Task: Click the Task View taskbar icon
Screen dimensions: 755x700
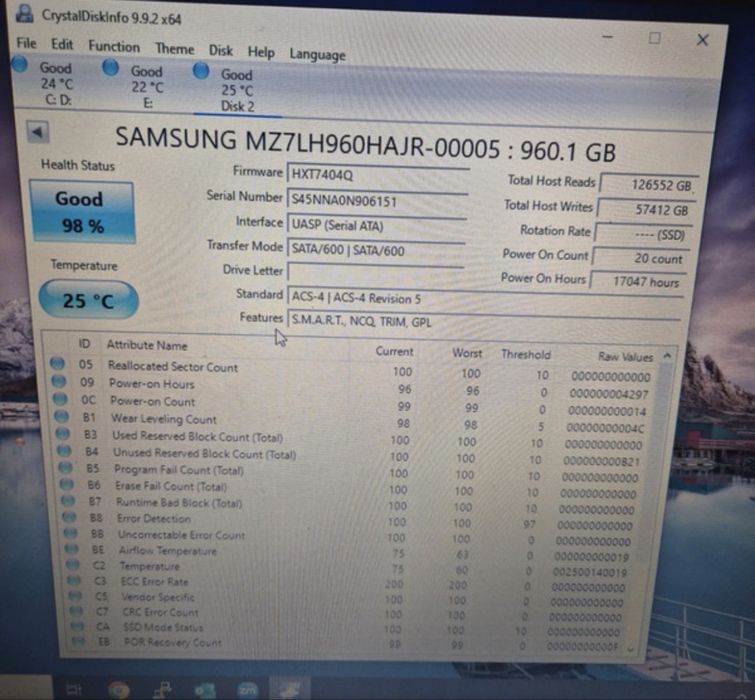Action: (74, 689)
